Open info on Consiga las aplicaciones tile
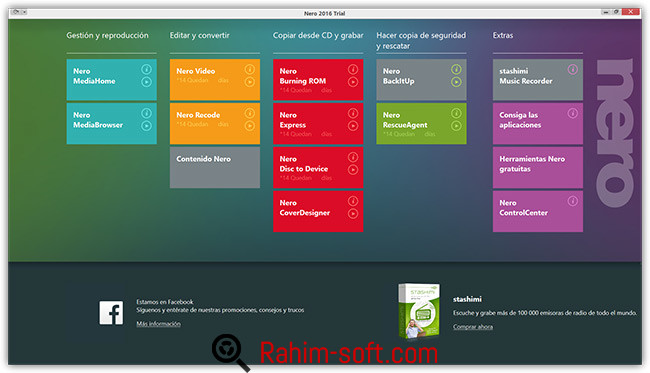 572,113
